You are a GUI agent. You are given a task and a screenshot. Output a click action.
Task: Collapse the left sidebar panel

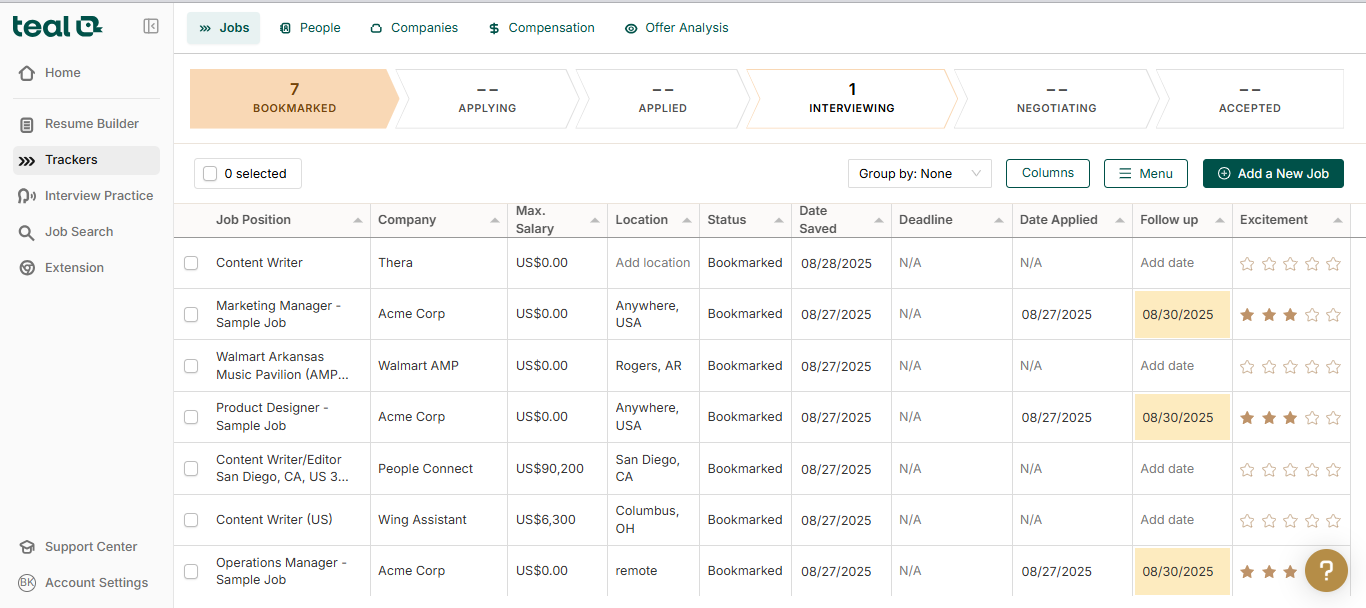[151, 26]
